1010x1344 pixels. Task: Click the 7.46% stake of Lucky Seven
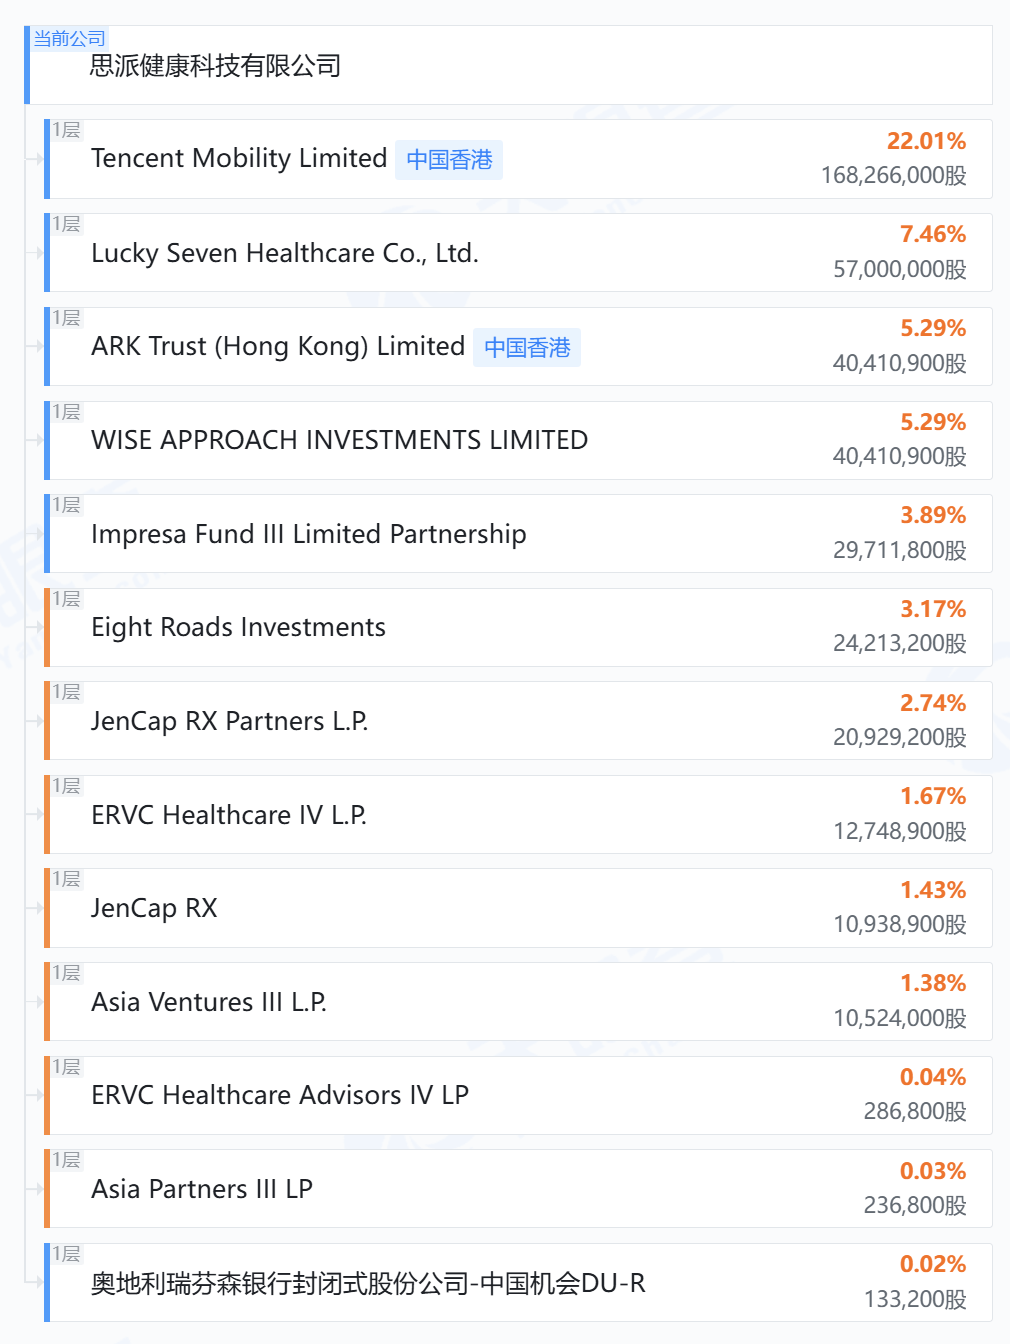tap(932, 234)
